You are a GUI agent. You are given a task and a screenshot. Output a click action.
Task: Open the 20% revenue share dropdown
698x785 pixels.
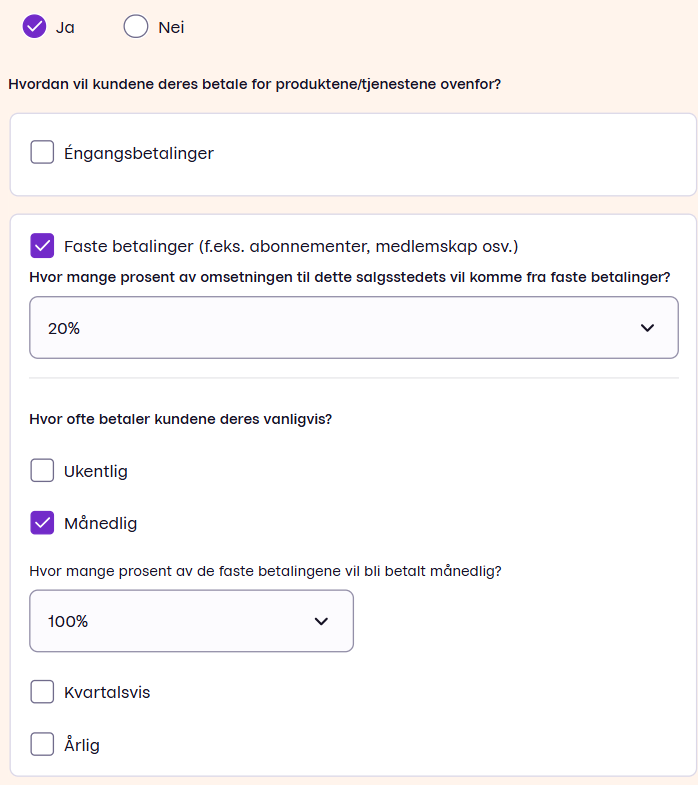340,328
